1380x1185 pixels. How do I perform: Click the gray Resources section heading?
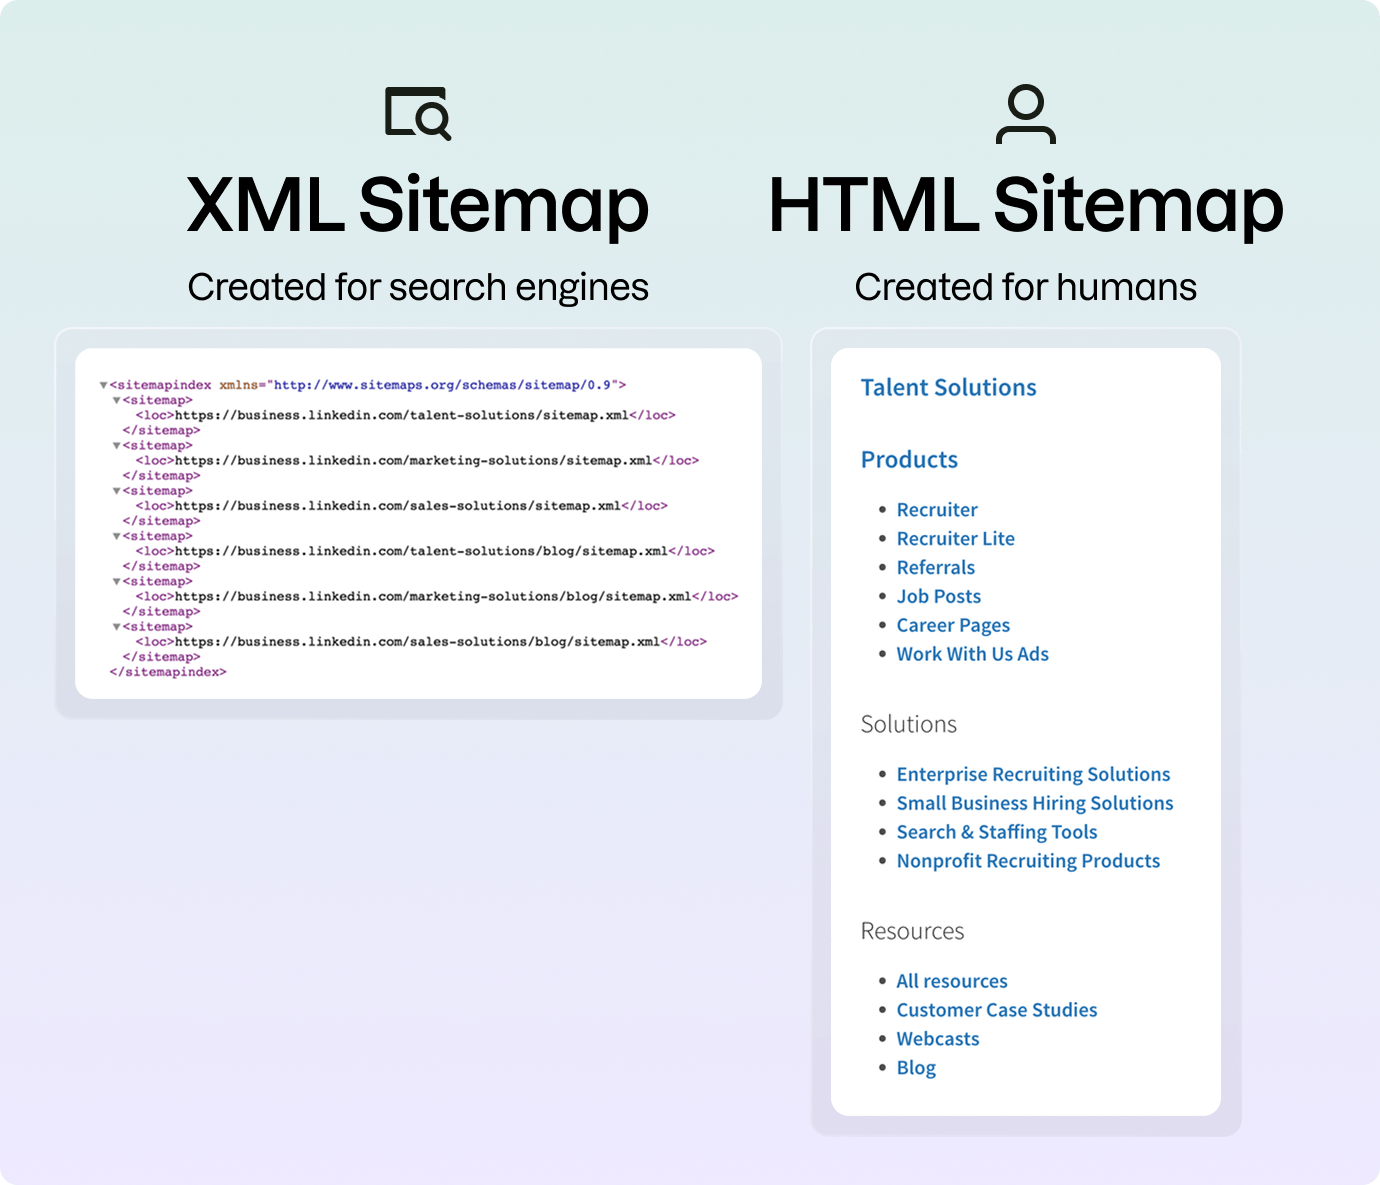point(912,931)
